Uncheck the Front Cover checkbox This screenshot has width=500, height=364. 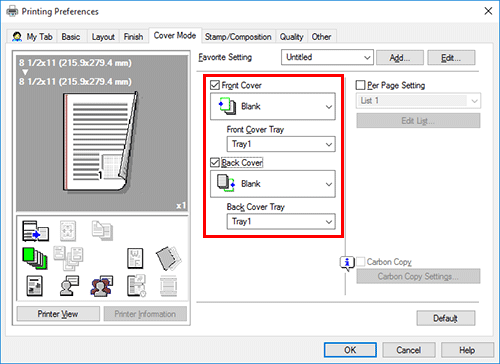tap(215, 85)
